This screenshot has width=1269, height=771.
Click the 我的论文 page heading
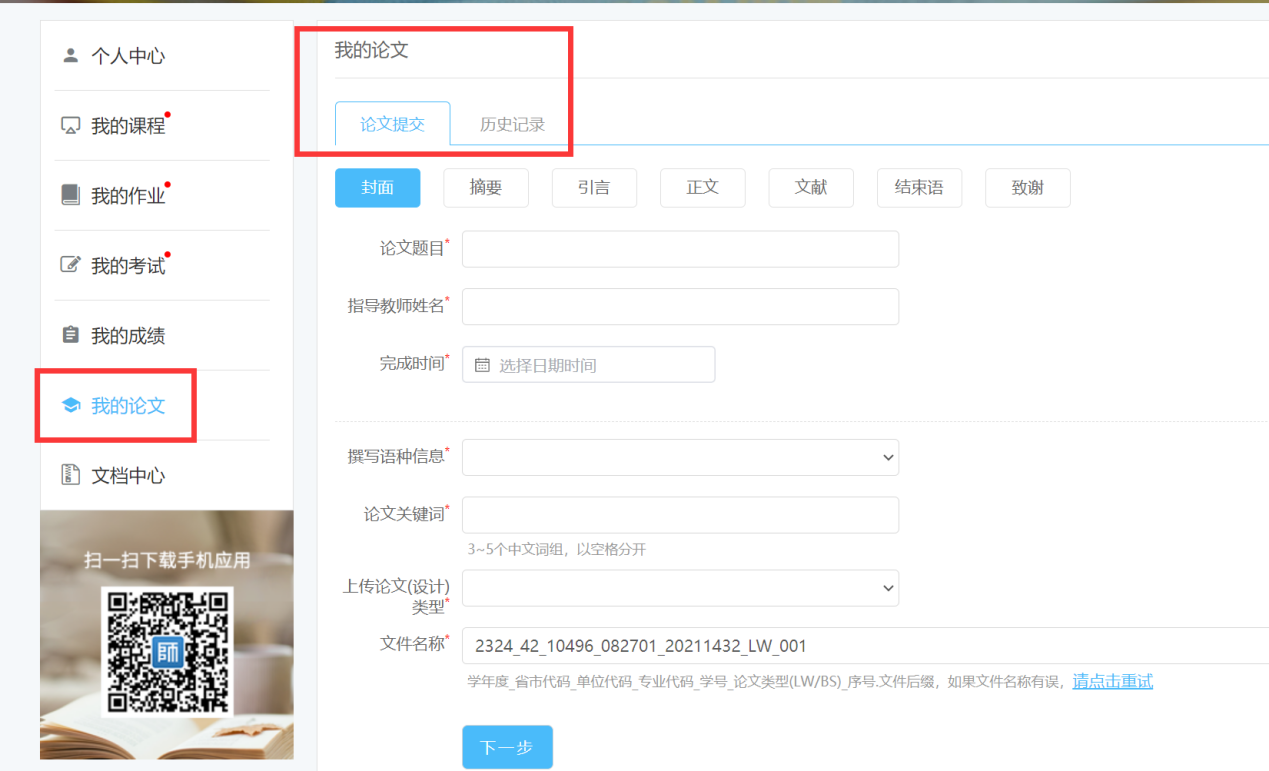pos(372,50)
